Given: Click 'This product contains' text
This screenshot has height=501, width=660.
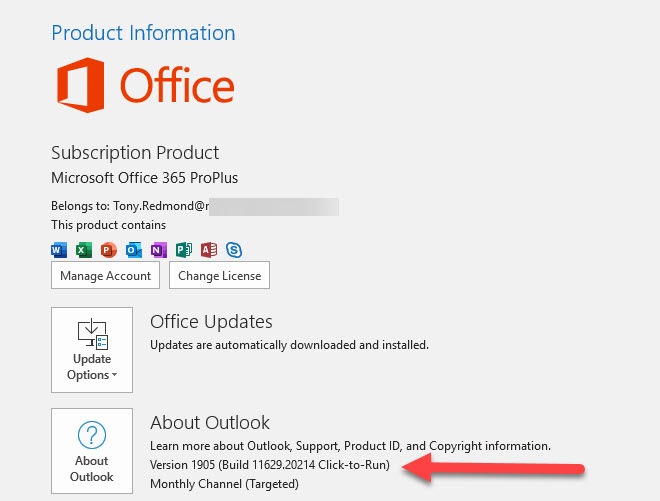Looking at the screenshot, I should point(109,225).
